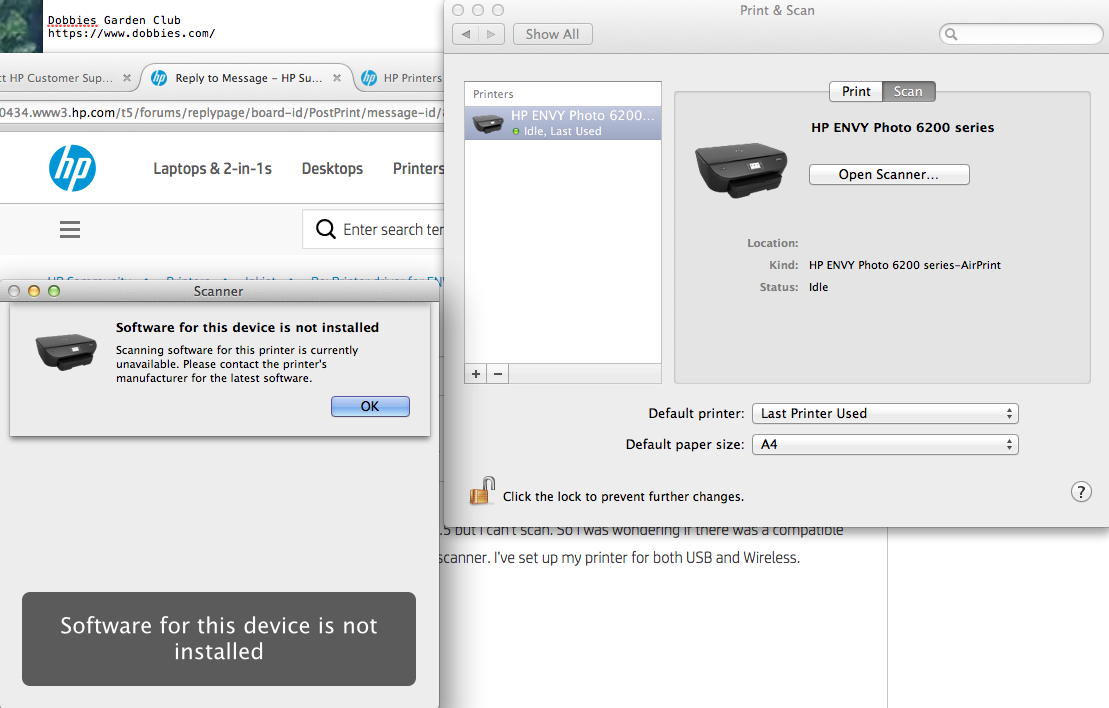Click the browser address bar URL
The height and width of the screenshot is (708, 1109).
(221, 112)
